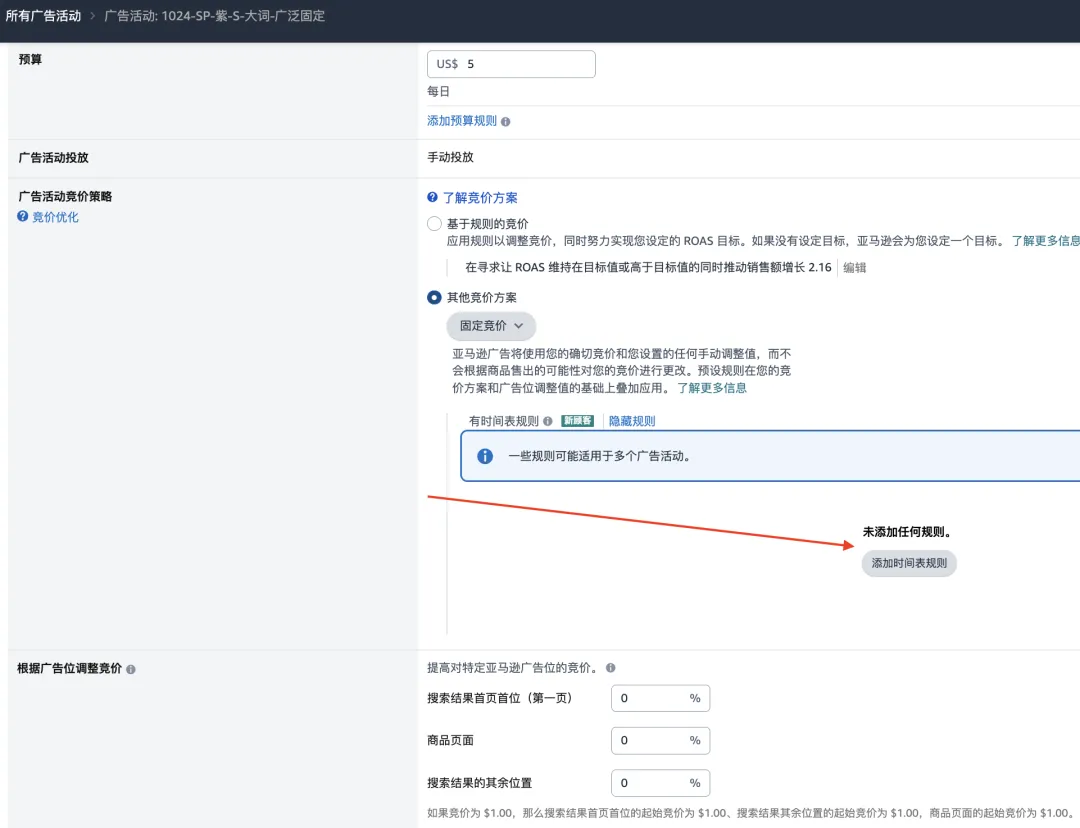
Task: Click the blue info icon in the notice banner
Action: click(485, 456)
